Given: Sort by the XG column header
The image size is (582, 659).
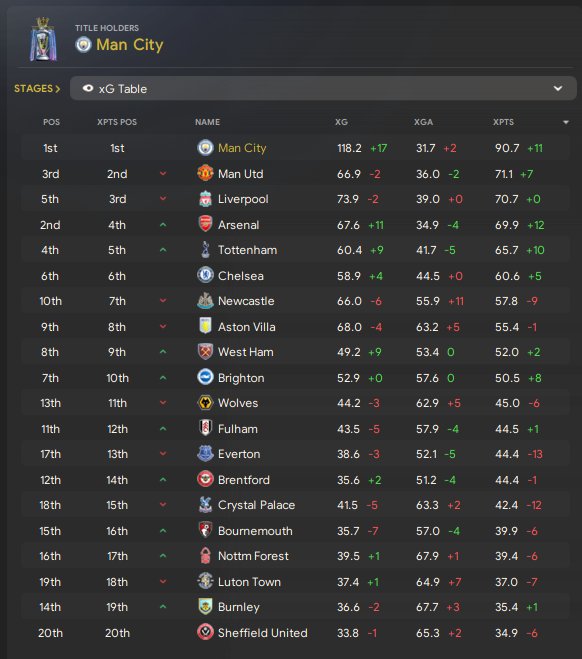Looking at the screenshot, I should [341, 122].
